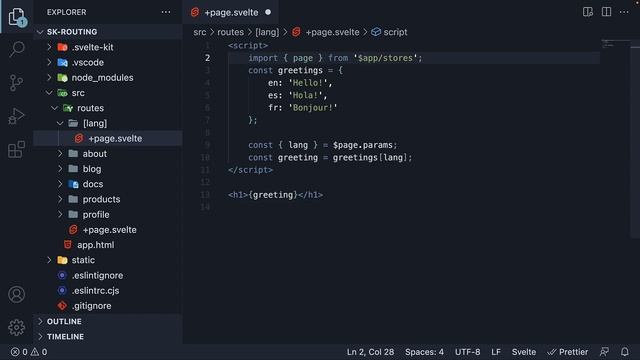Screen dimensions: 640x360
Task: Expand the .svelte-kit folder
Action: [x=49, y=47]
